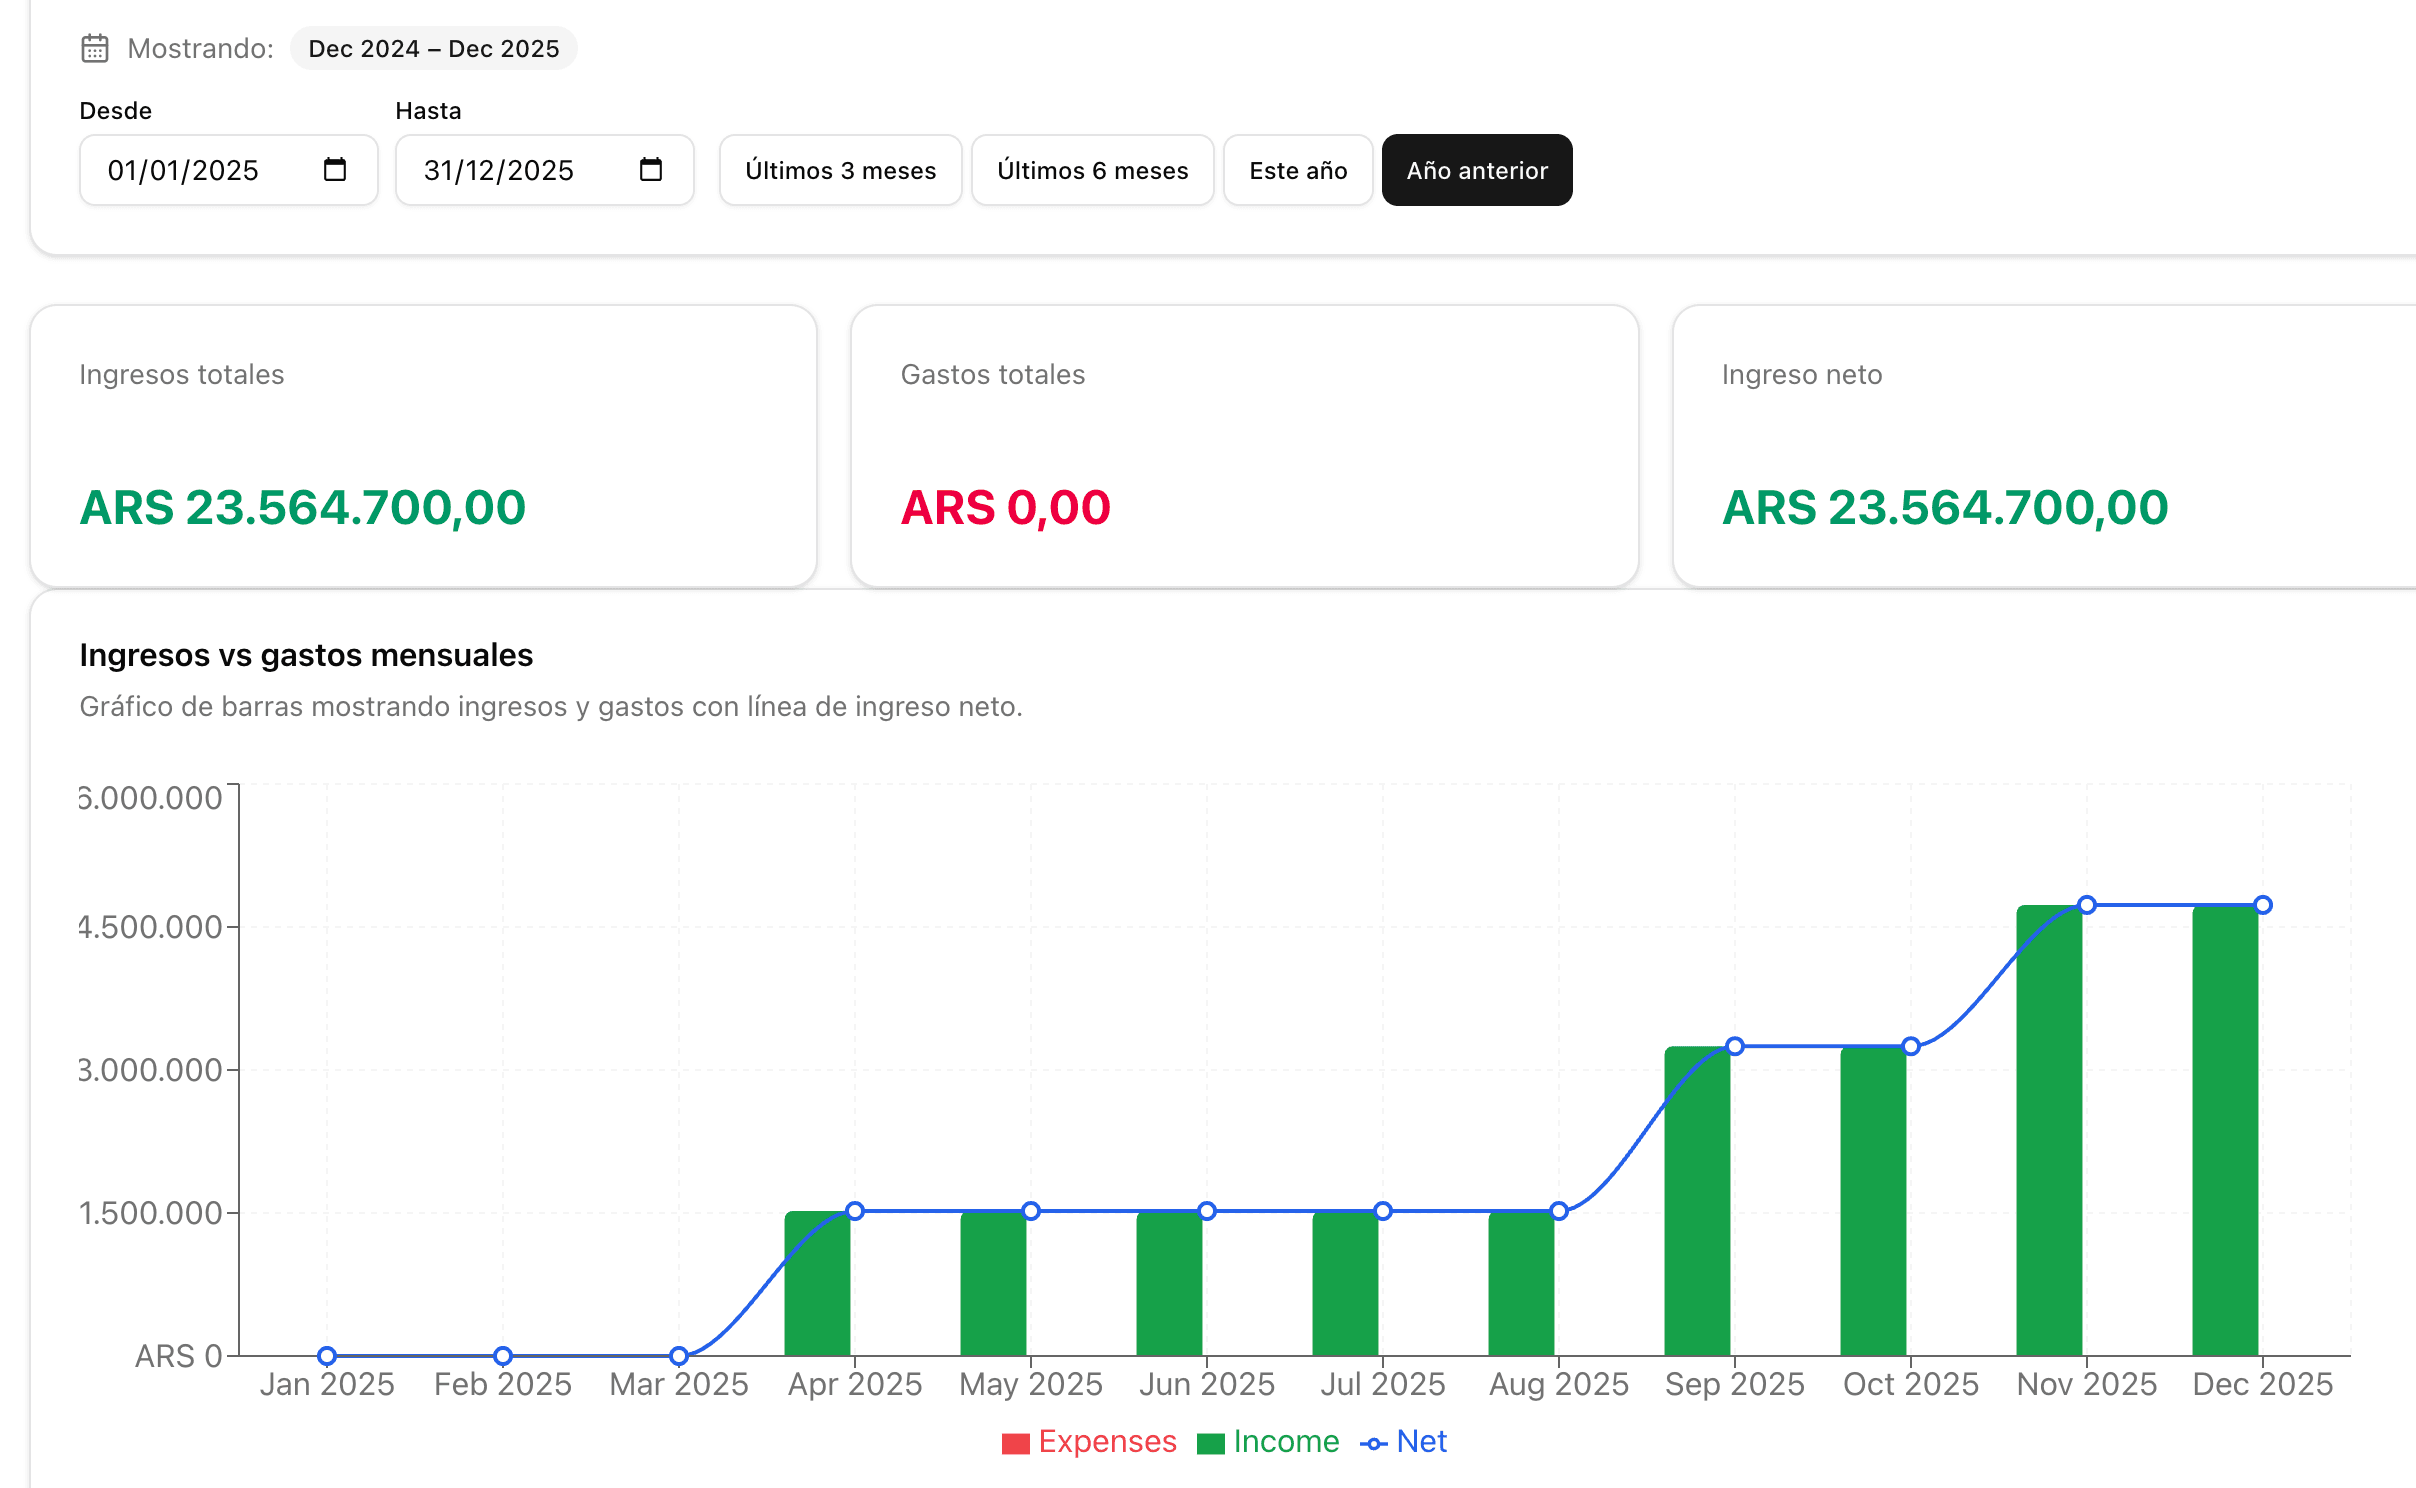Click the Hasta date field 31/12/2025
Viewport: 2416px width, 1488px height.
(545, 170)
